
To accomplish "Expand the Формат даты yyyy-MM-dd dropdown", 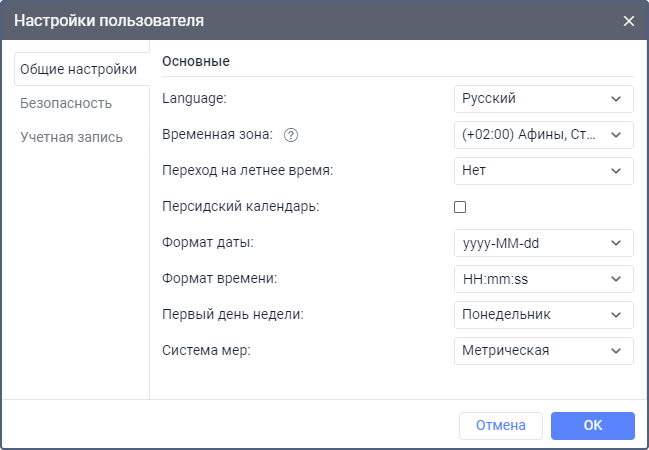I will click(x=543, y=243).
